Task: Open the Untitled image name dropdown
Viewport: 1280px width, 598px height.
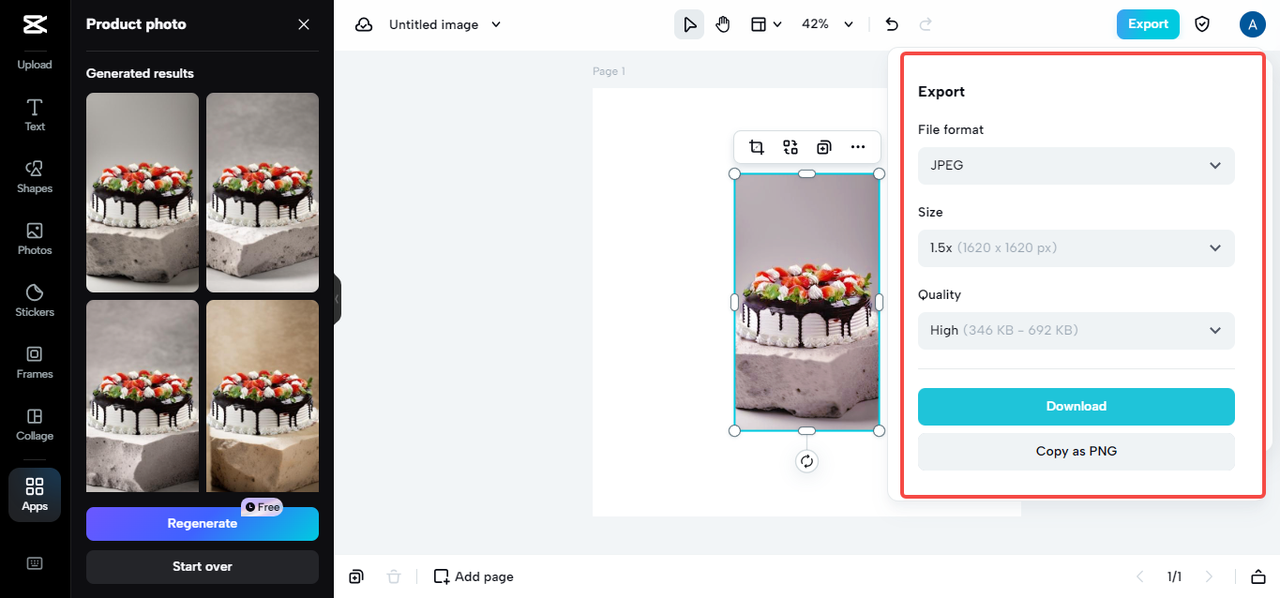Action: 445,24
